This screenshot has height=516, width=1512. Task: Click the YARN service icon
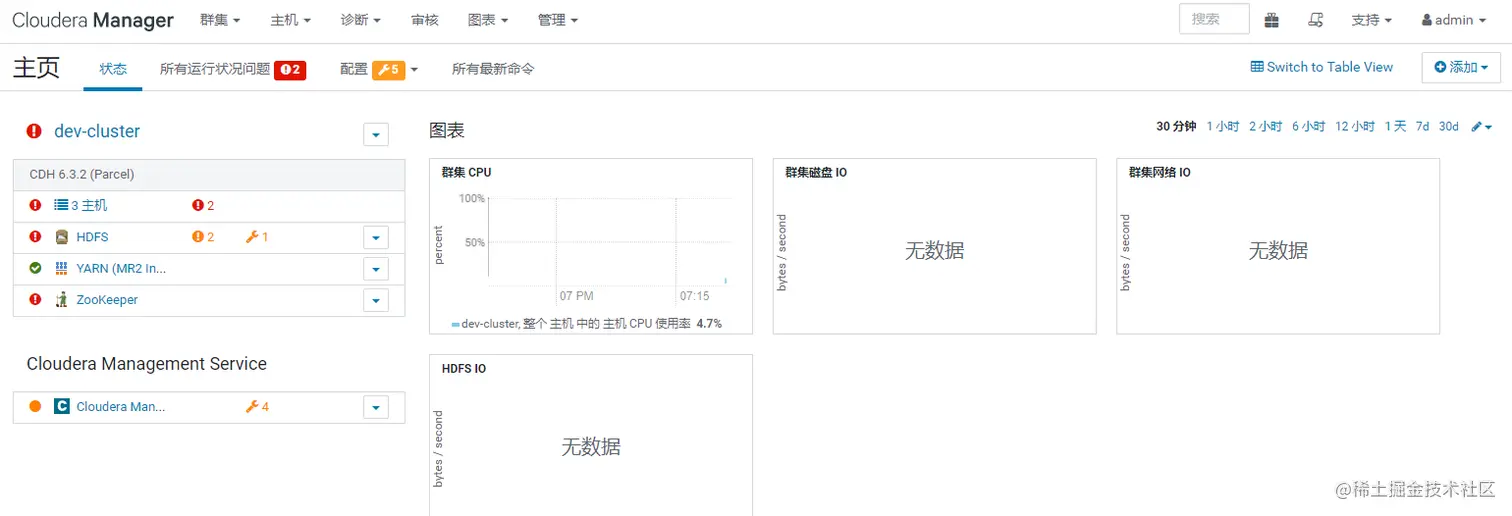pos(62,268)
